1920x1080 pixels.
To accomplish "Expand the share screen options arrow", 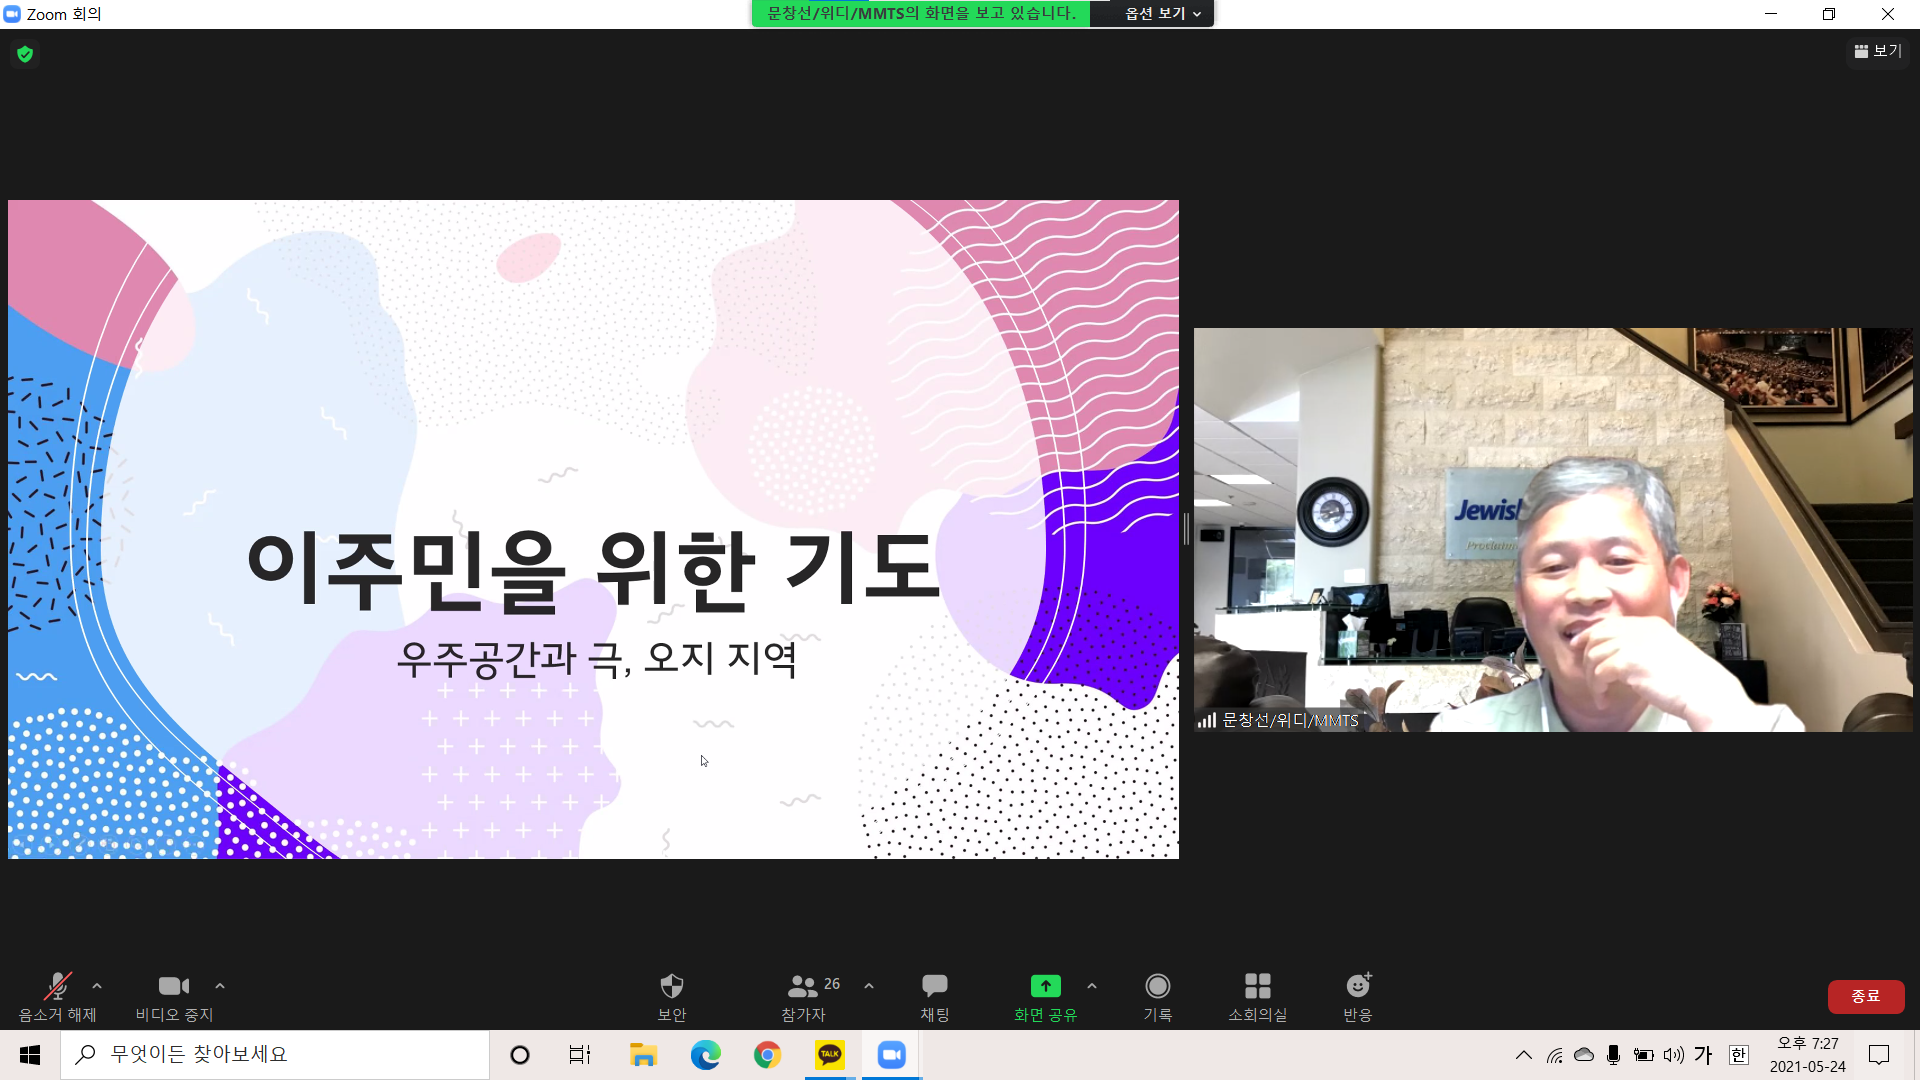I will pos(1092,986).
